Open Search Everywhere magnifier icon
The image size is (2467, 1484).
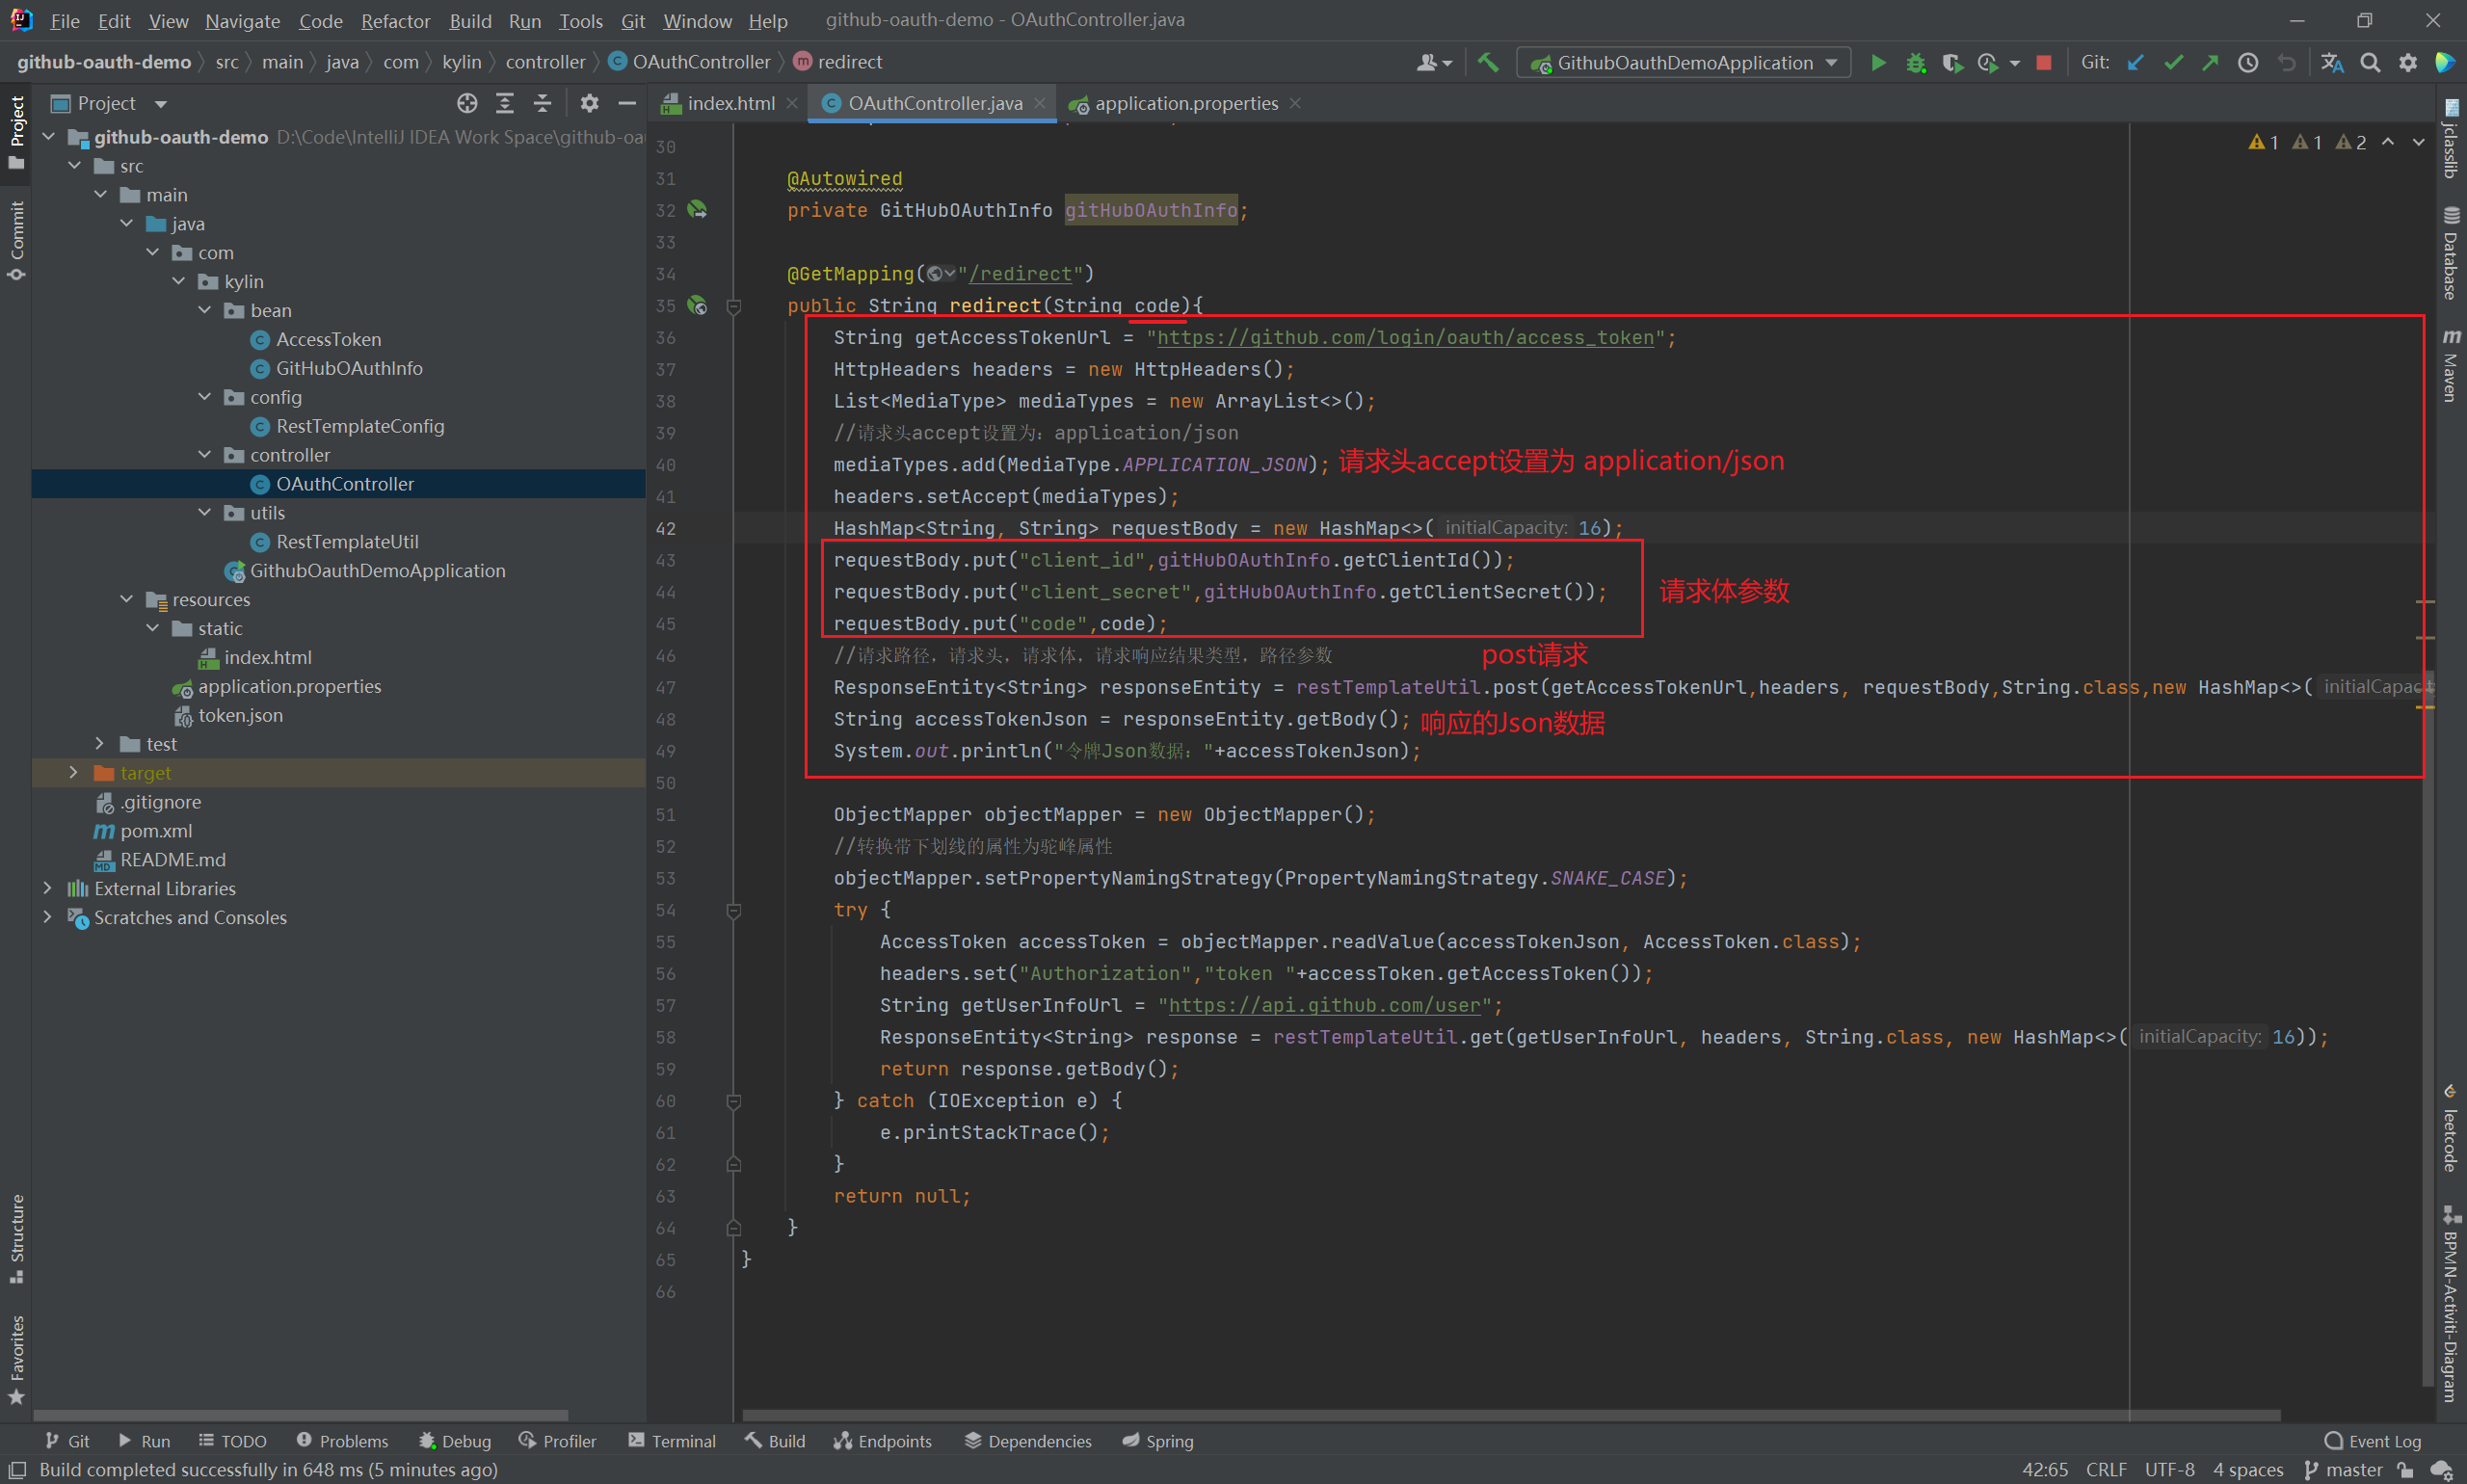pyautogui.click(x=2369, y=63)
